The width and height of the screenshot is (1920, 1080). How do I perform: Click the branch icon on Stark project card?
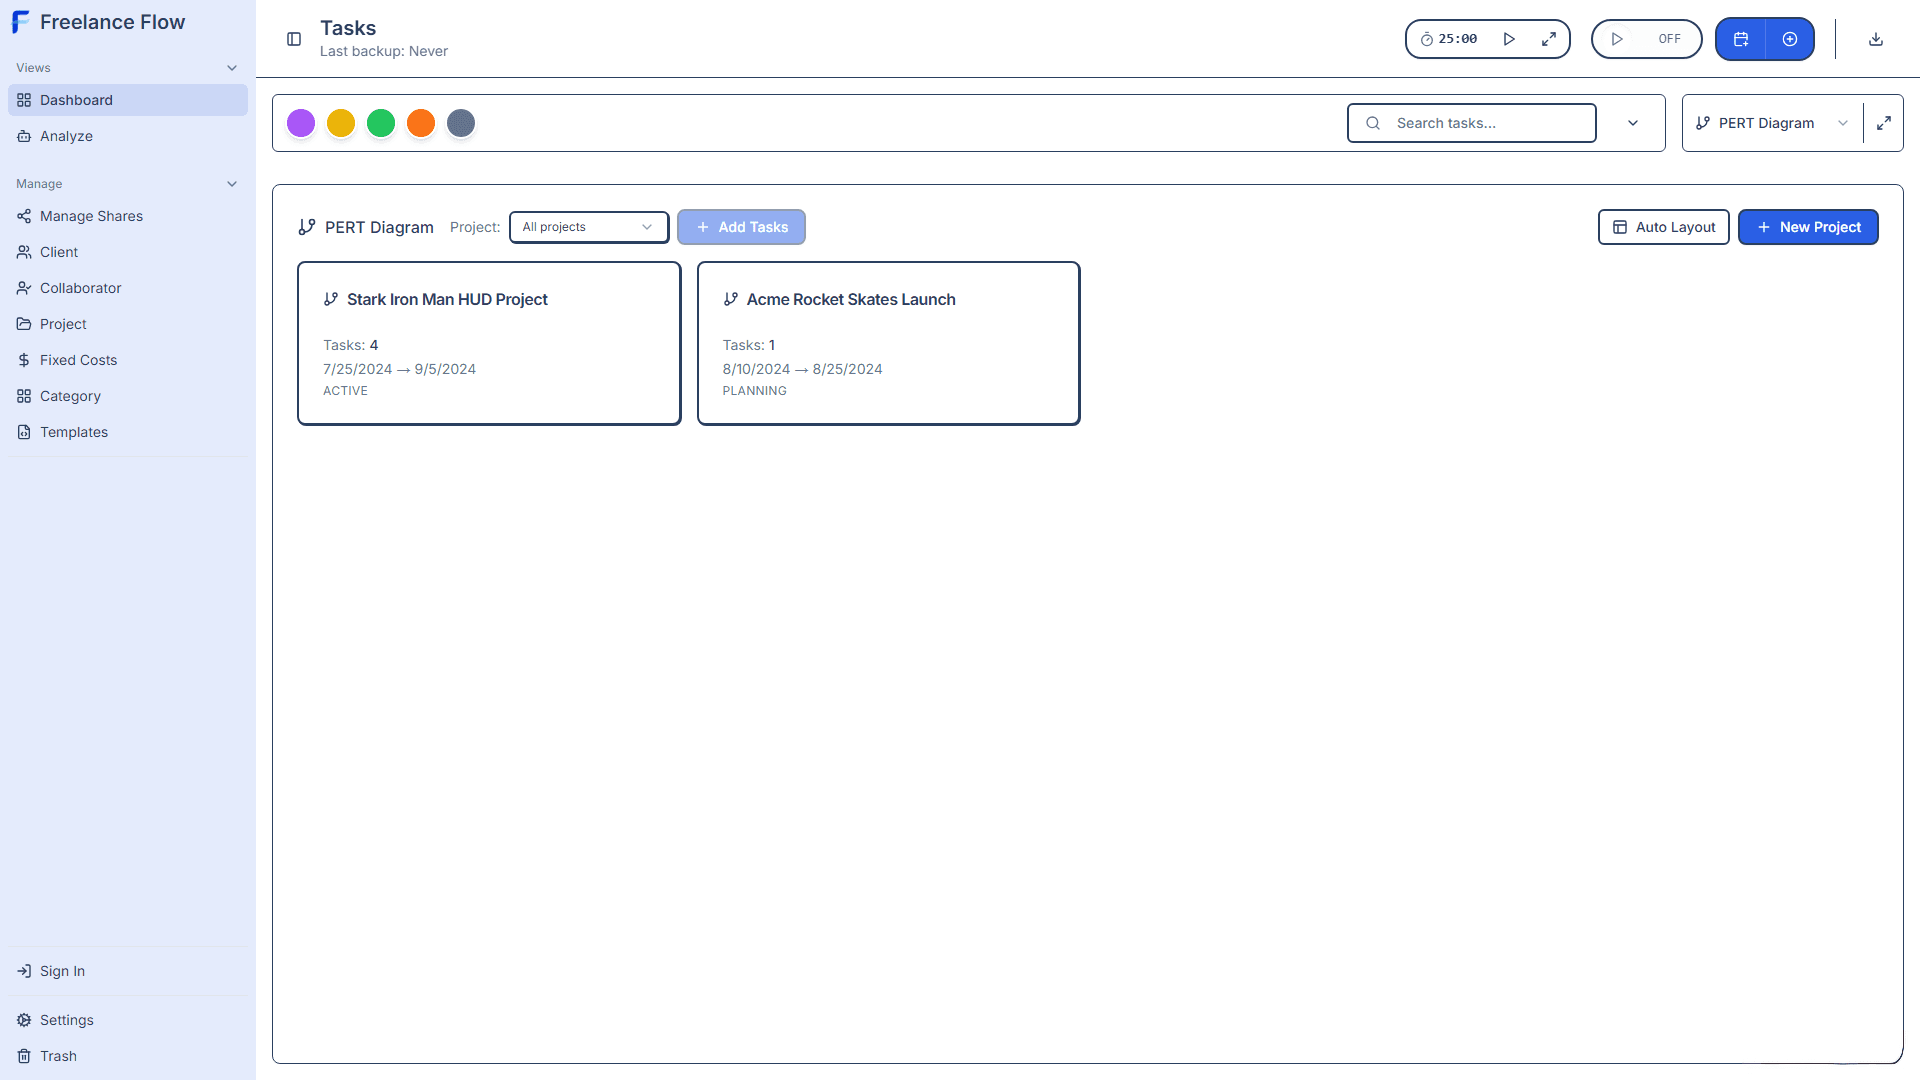coord(331,299)
